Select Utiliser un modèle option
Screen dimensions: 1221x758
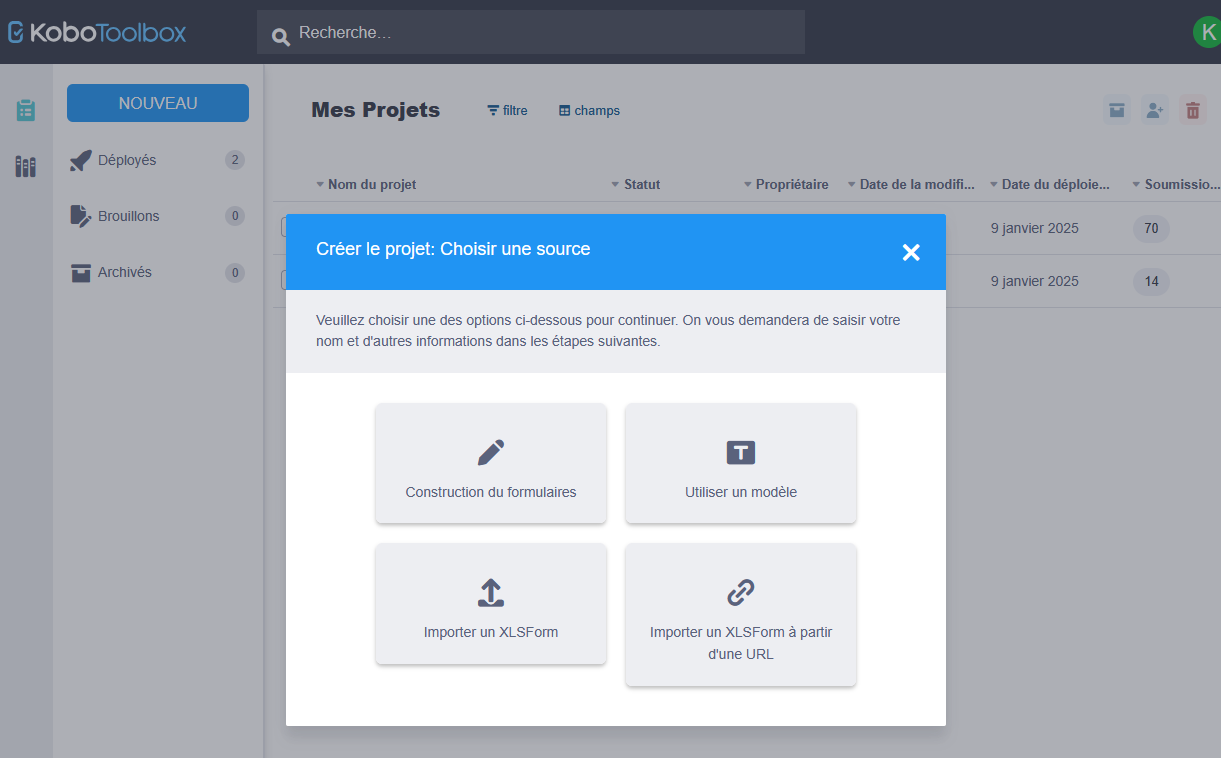click(740, 463)
